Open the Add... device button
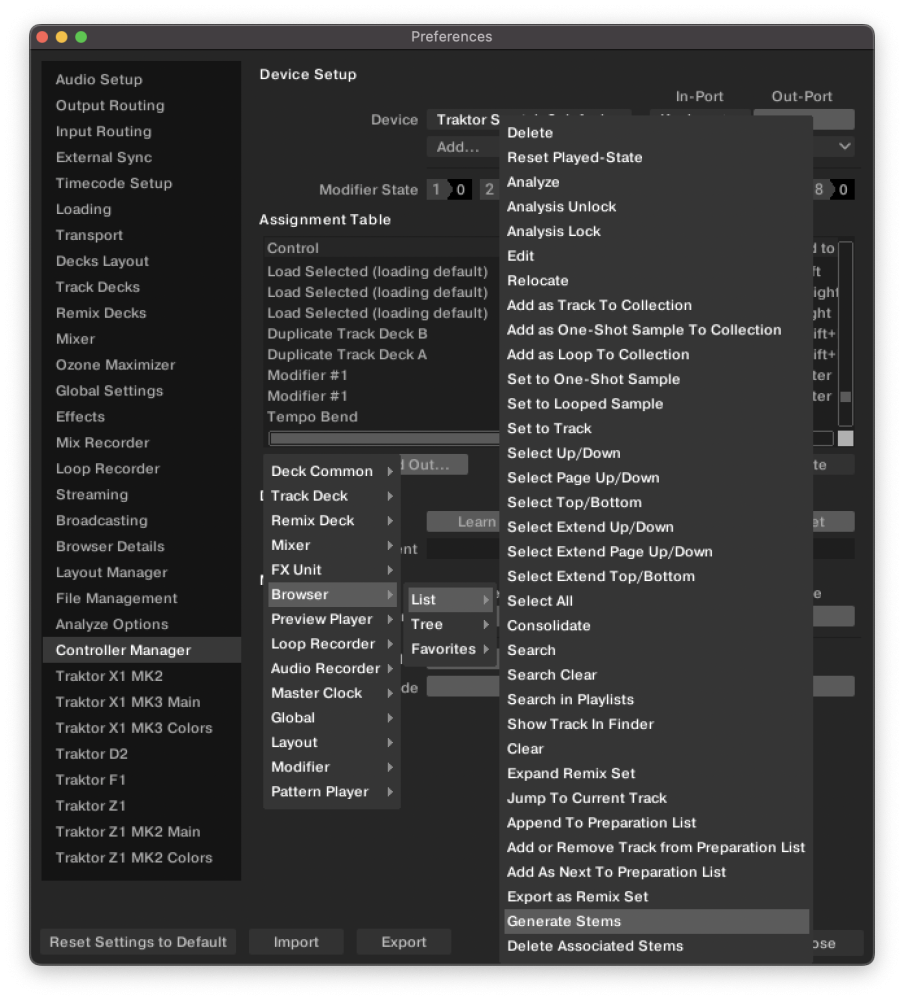 [x=463, y=147]
